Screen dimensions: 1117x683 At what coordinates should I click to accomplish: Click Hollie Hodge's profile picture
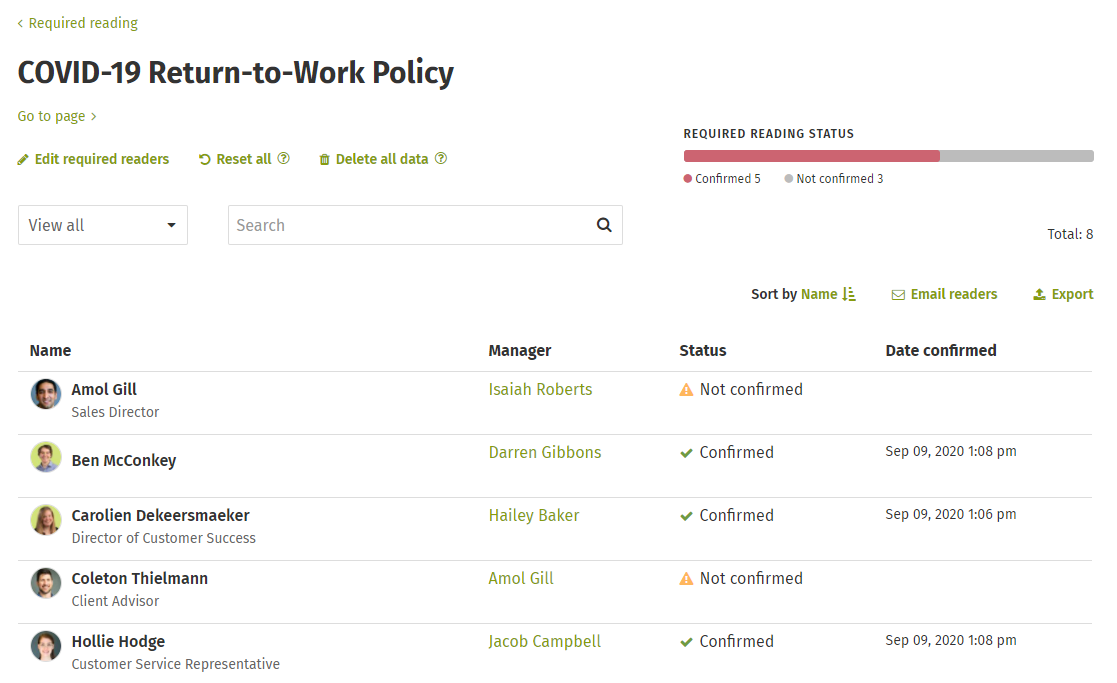coord(46,646)
